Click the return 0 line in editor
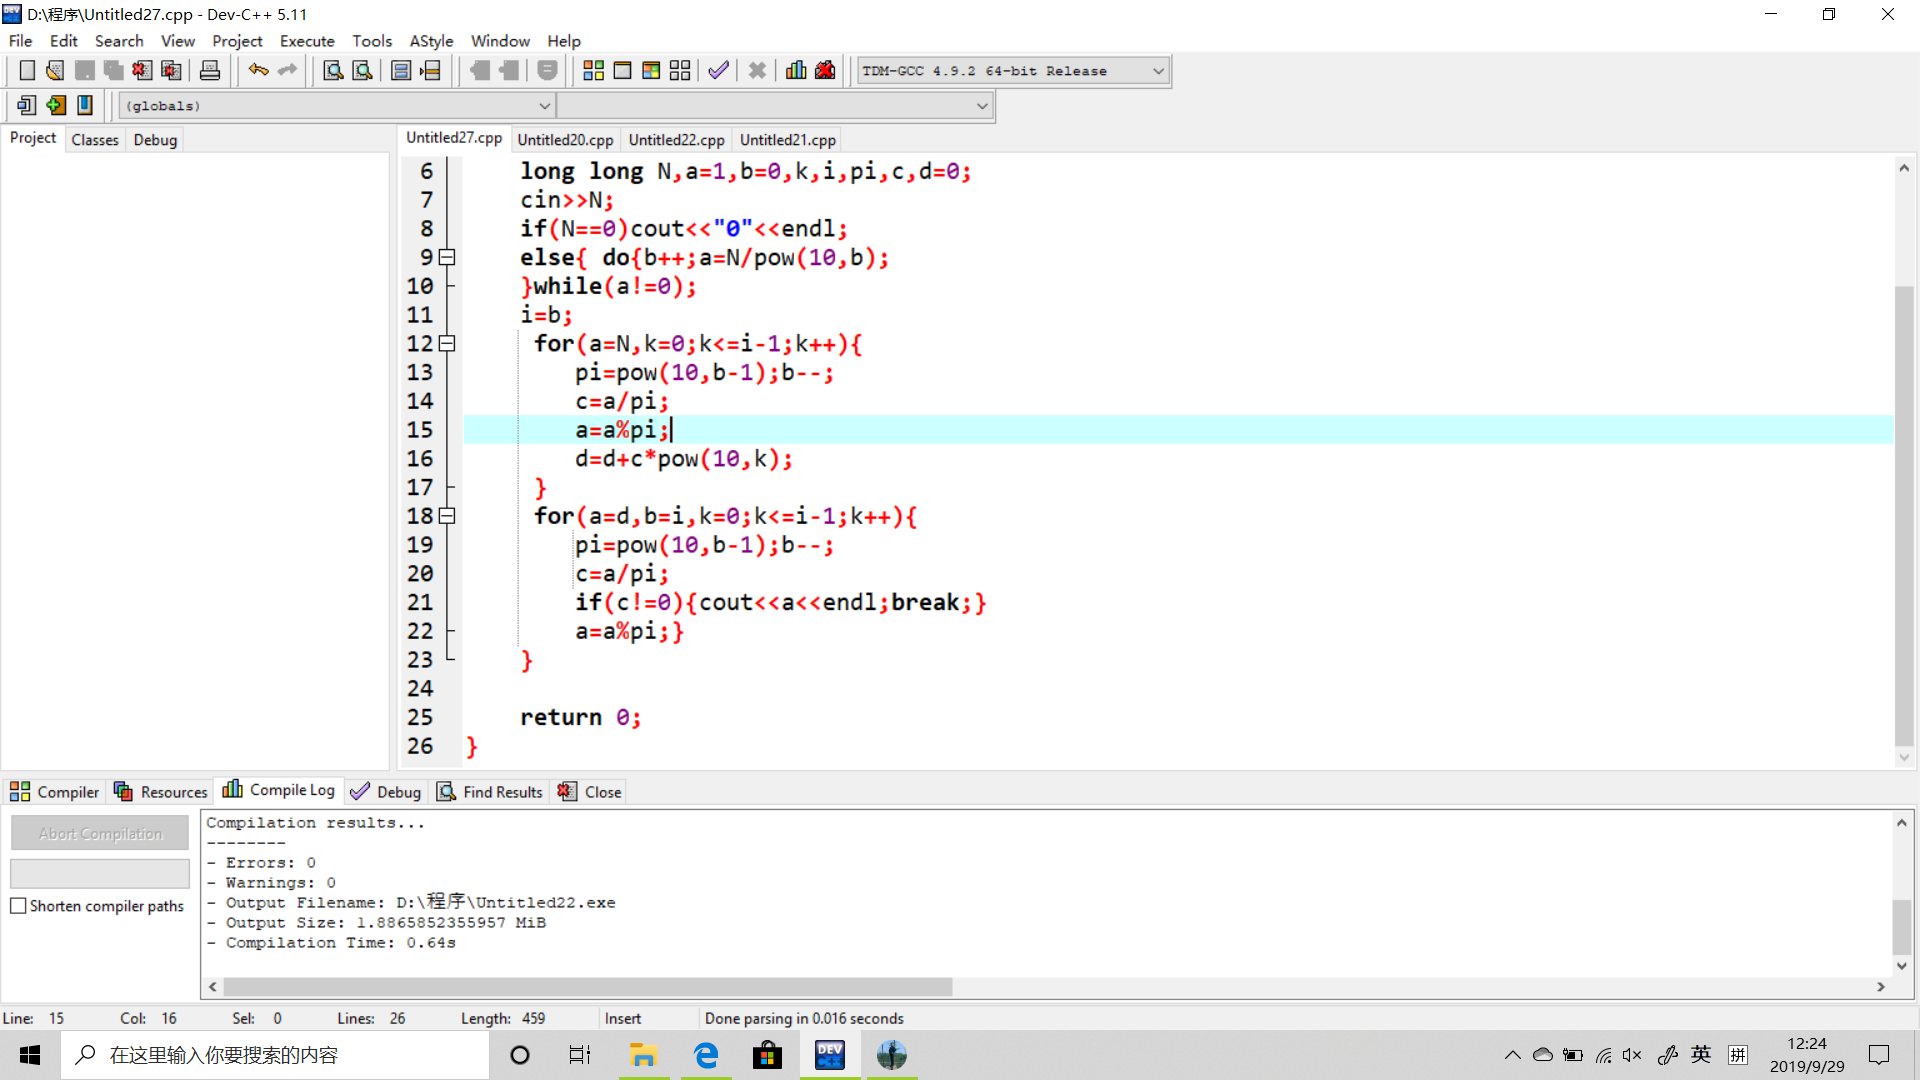 click(580, 718)
